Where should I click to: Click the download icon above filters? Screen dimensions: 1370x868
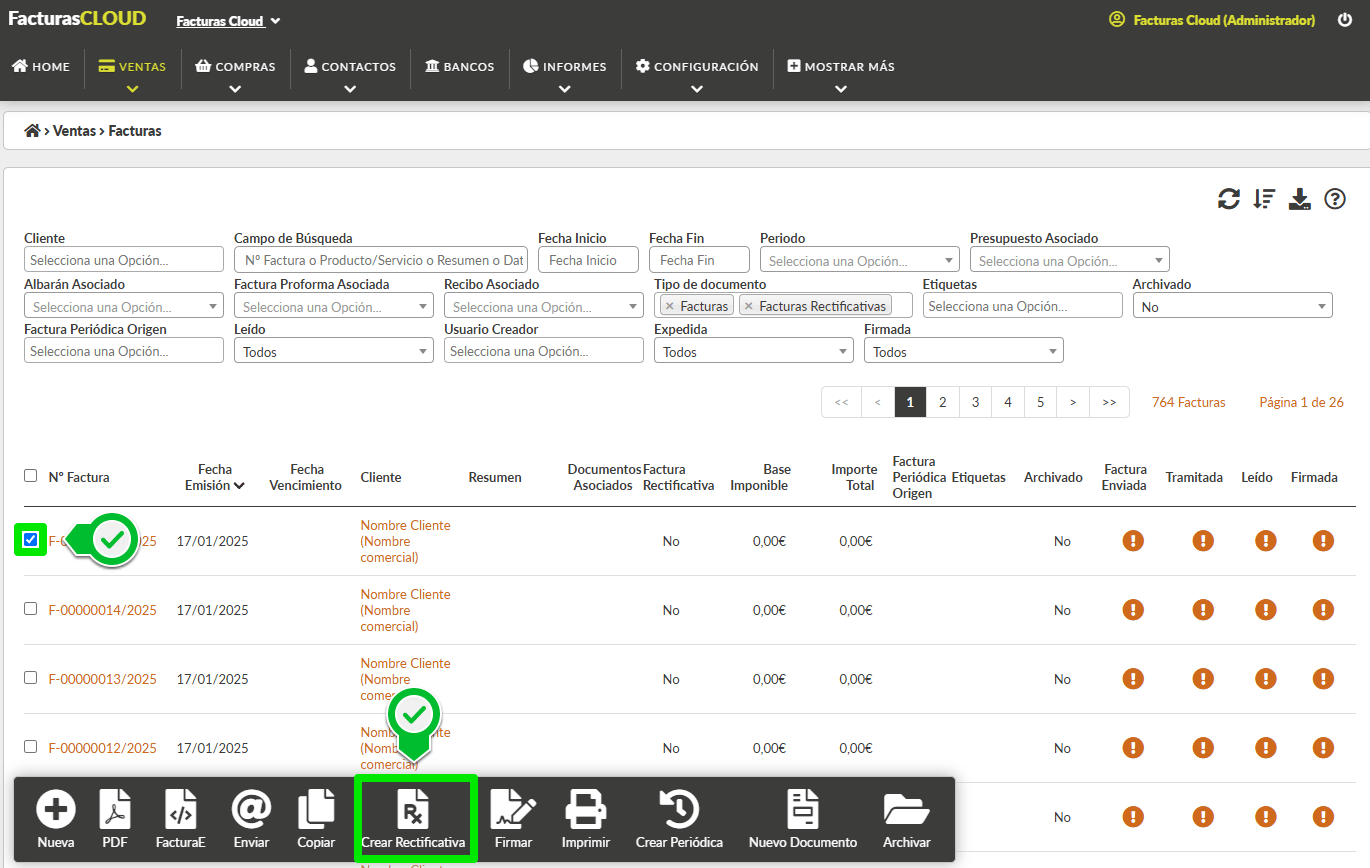(1299, 199)
